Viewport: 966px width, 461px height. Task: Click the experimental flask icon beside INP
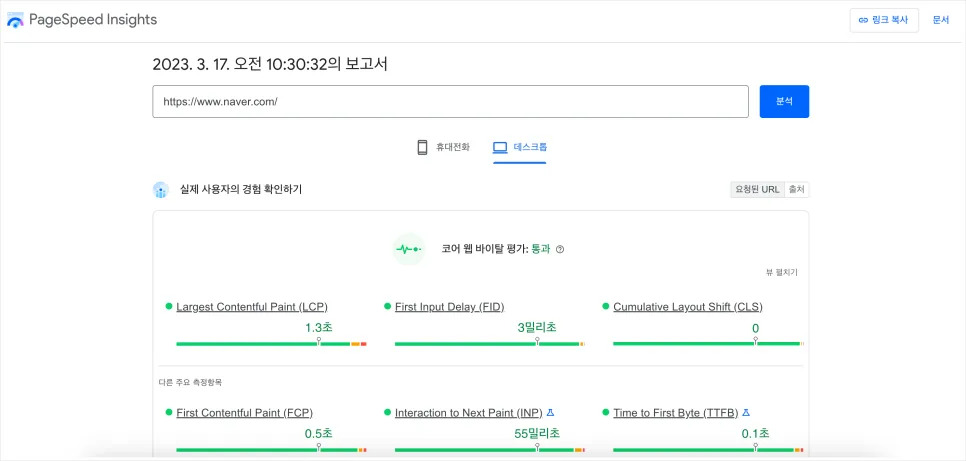tap(551, 412)
